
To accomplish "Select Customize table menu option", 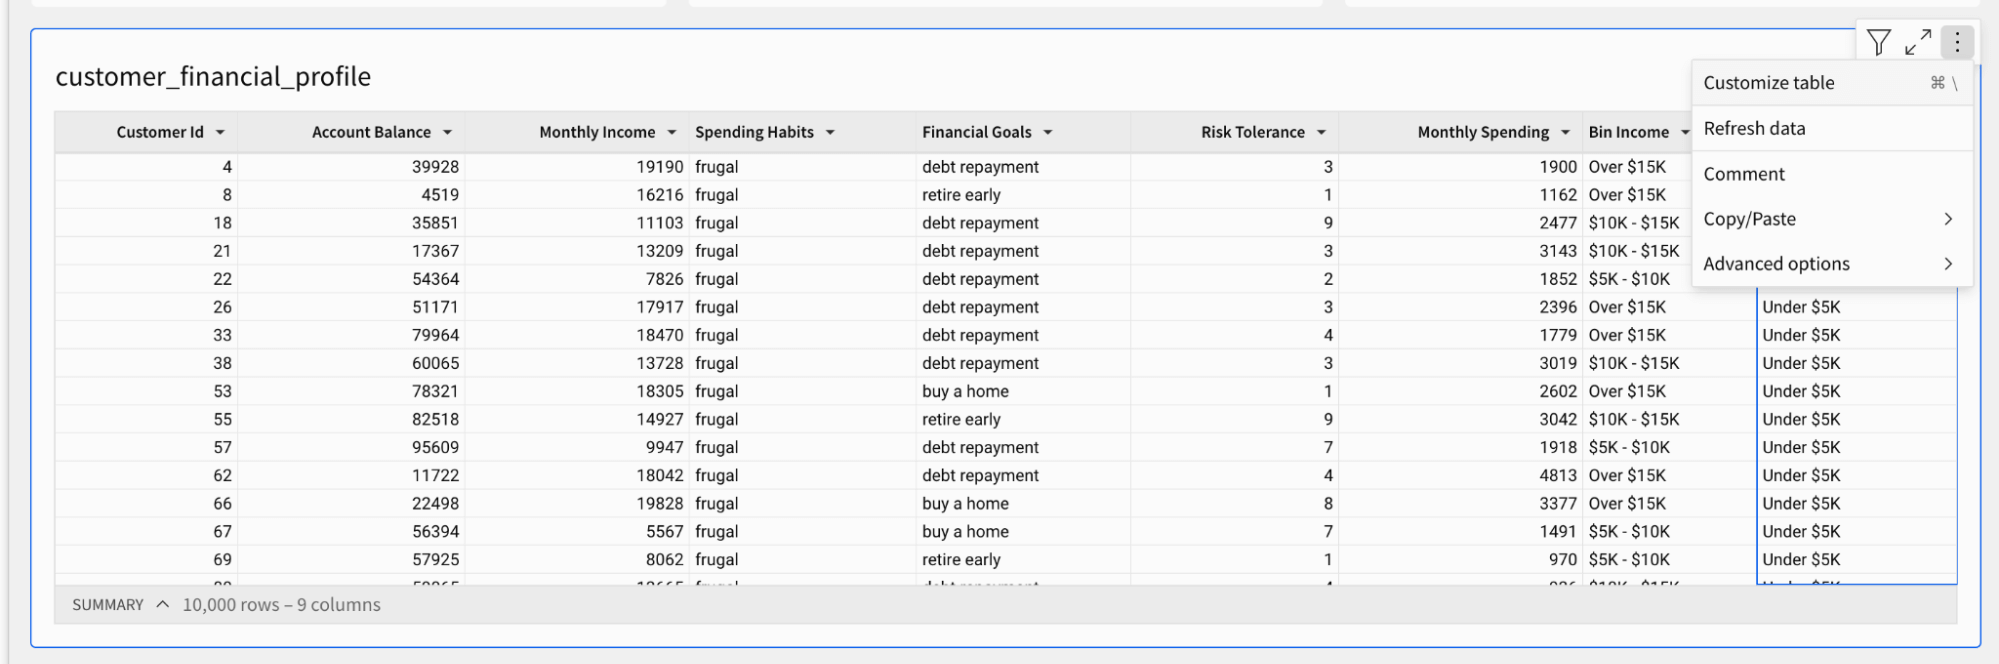I will tap(1769, 83).
